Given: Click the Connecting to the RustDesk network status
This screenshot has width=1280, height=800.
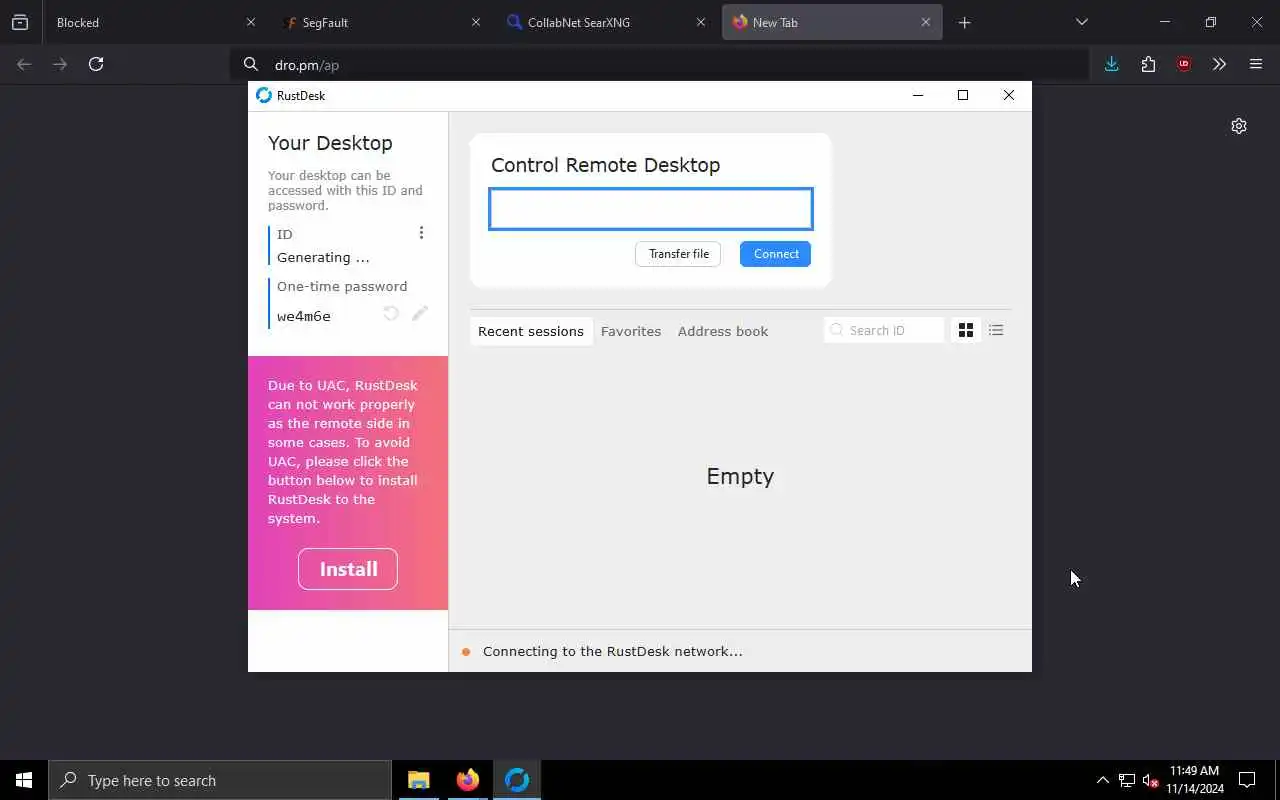Looking at the screenshot, I should (612, 651).
